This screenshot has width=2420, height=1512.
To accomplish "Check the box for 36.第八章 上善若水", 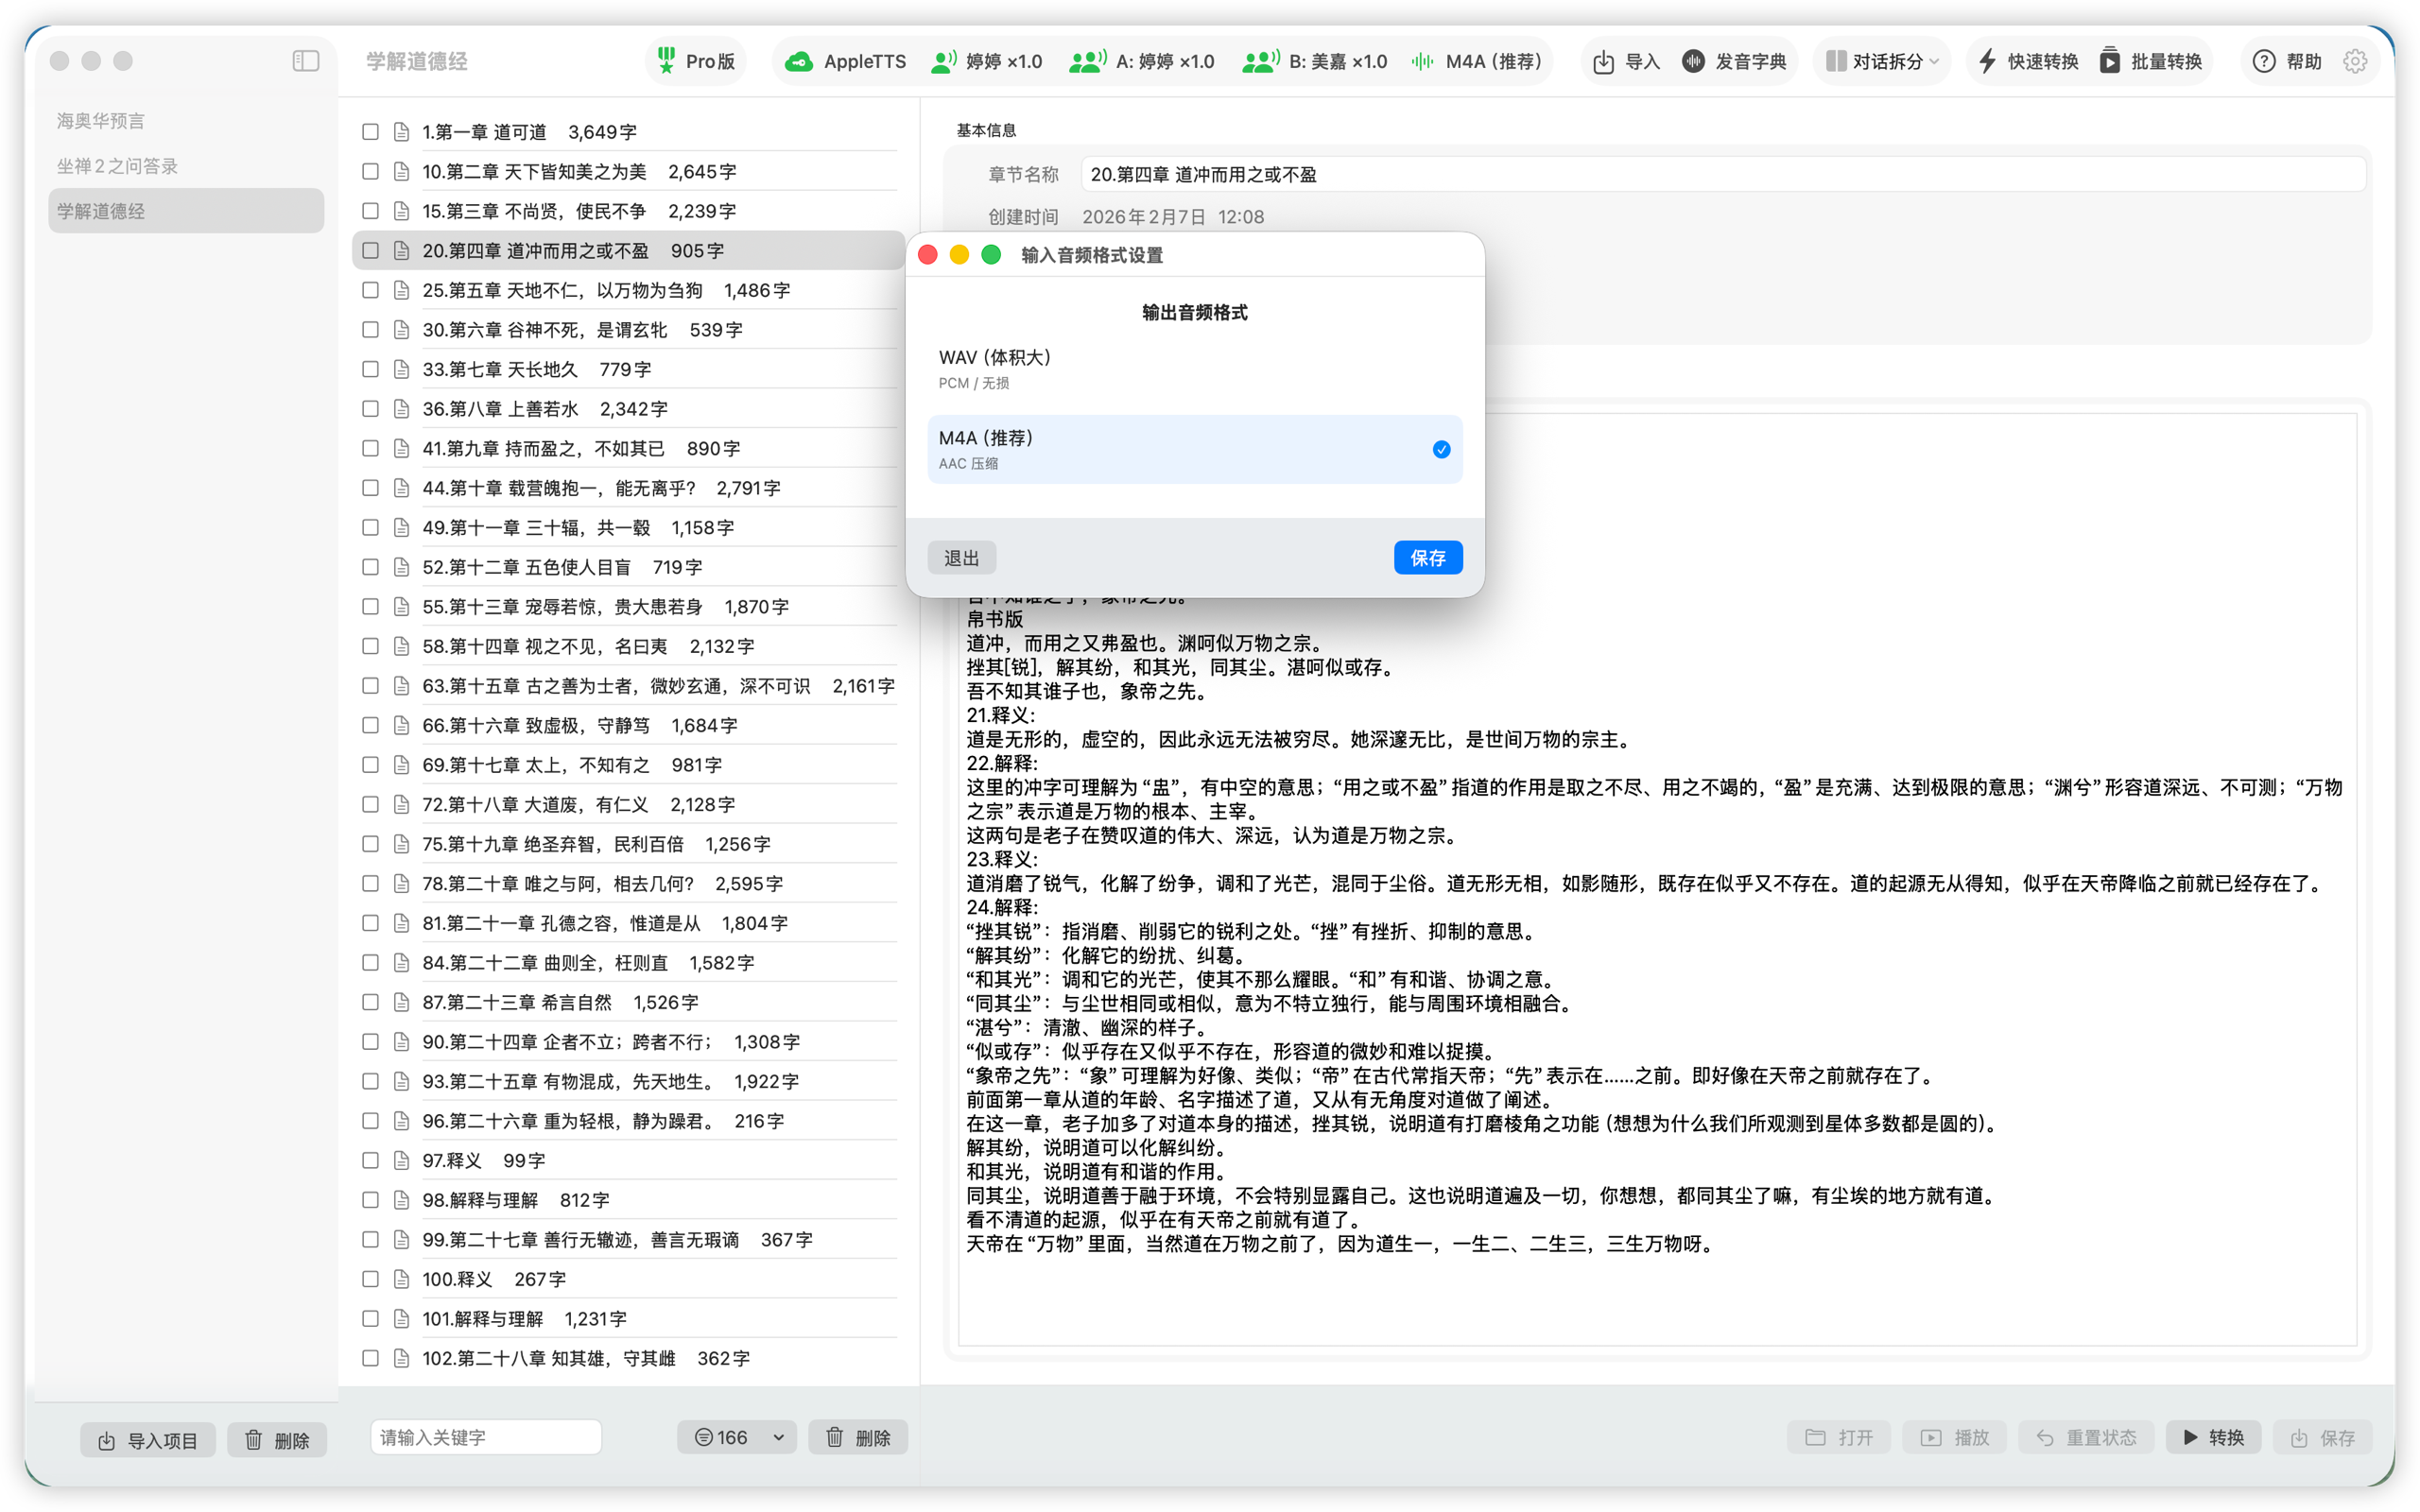I will (370, 409).
